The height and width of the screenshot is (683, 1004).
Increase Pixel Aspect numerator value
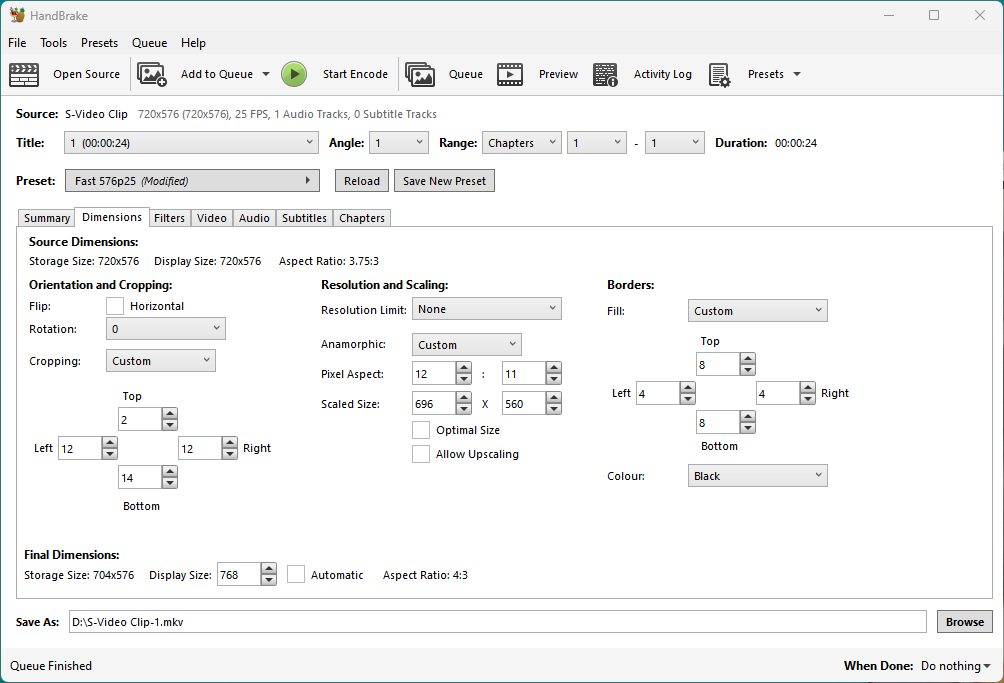tap(464, 368)
